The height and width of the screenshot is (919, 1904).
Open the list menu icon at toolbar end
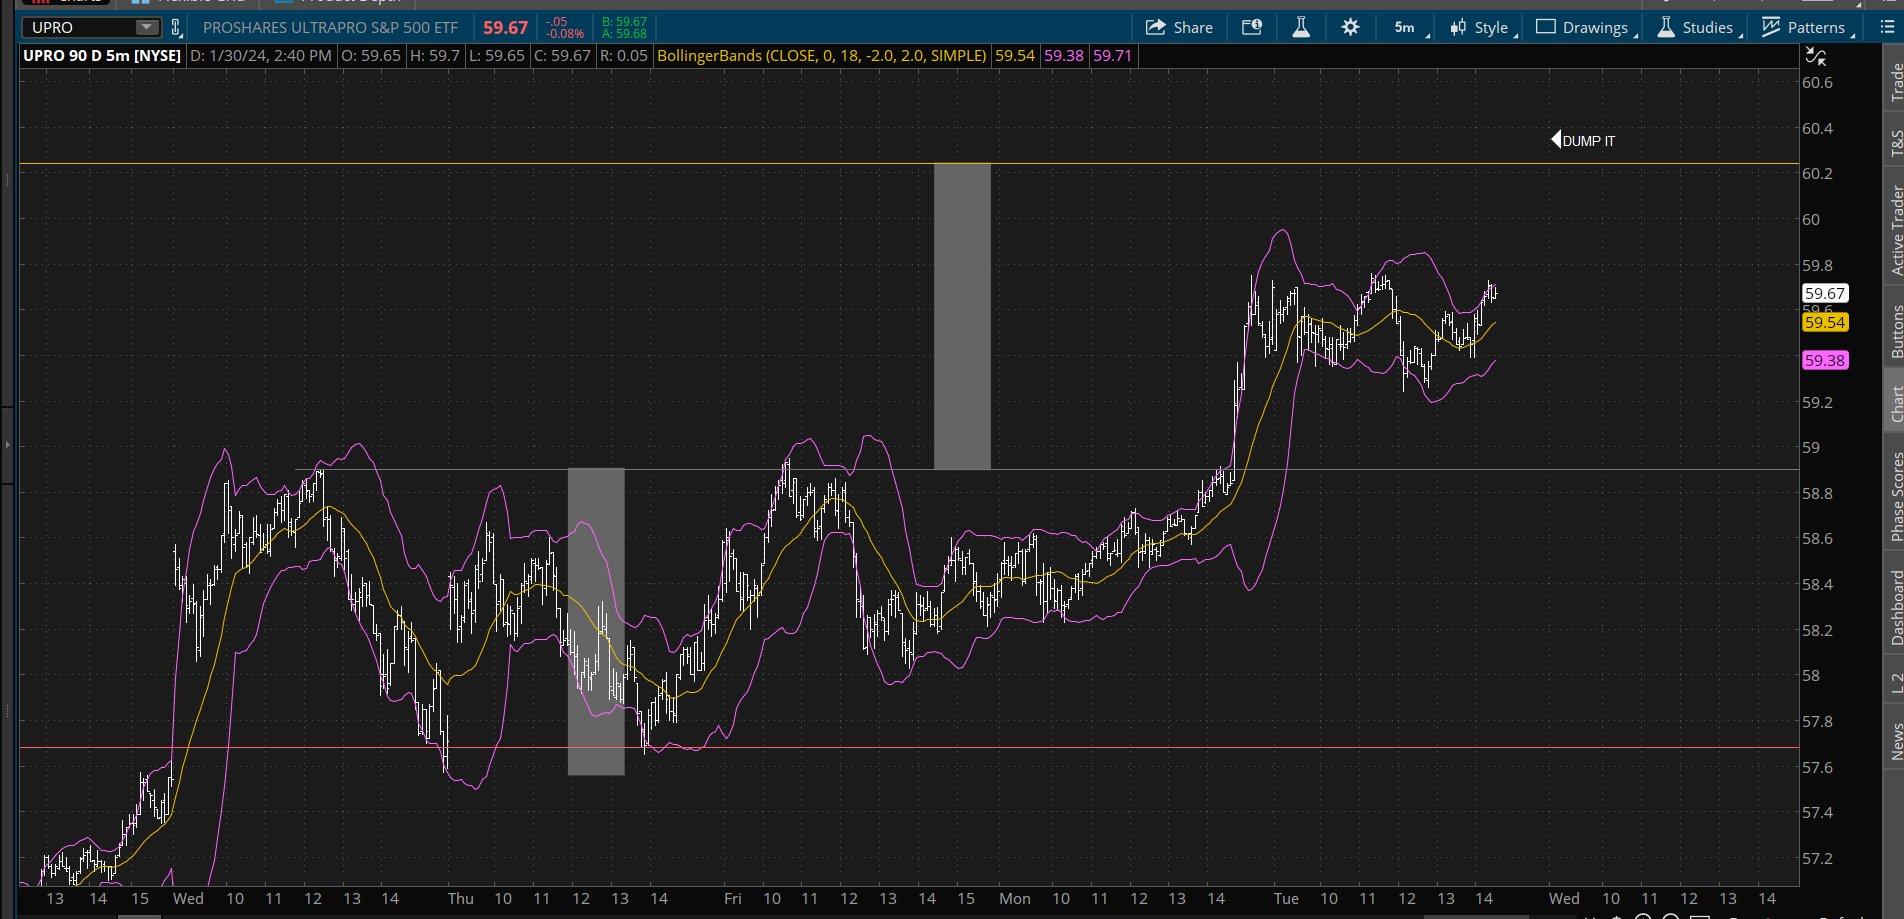pyautogui.click(x=1887, y=27)
